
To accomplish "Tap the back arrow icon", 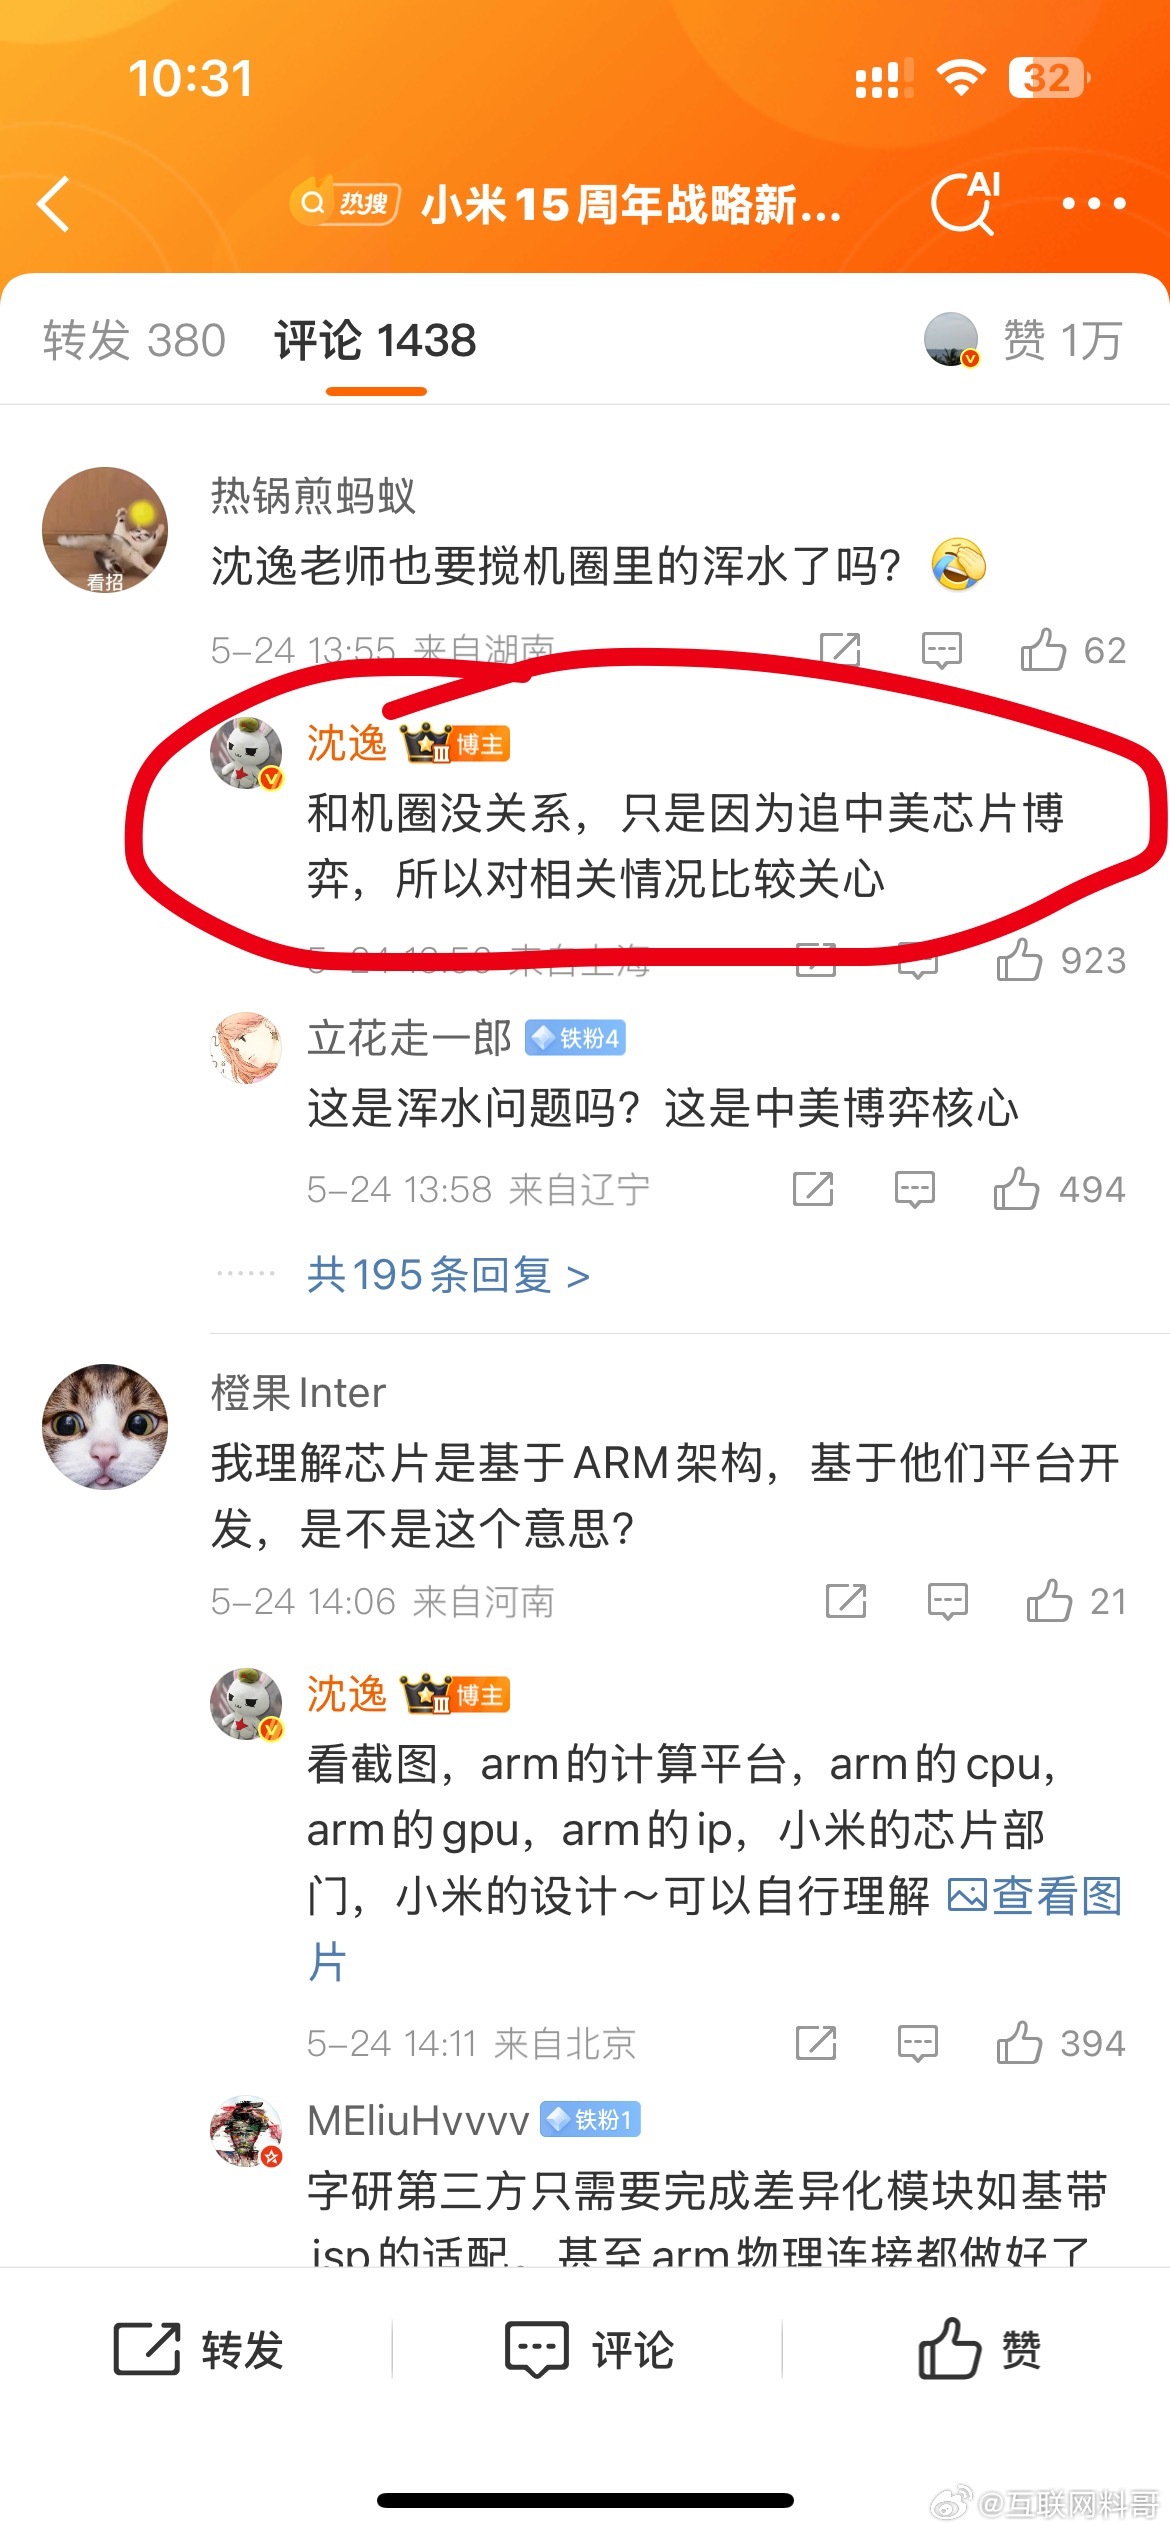I will 54,204.
